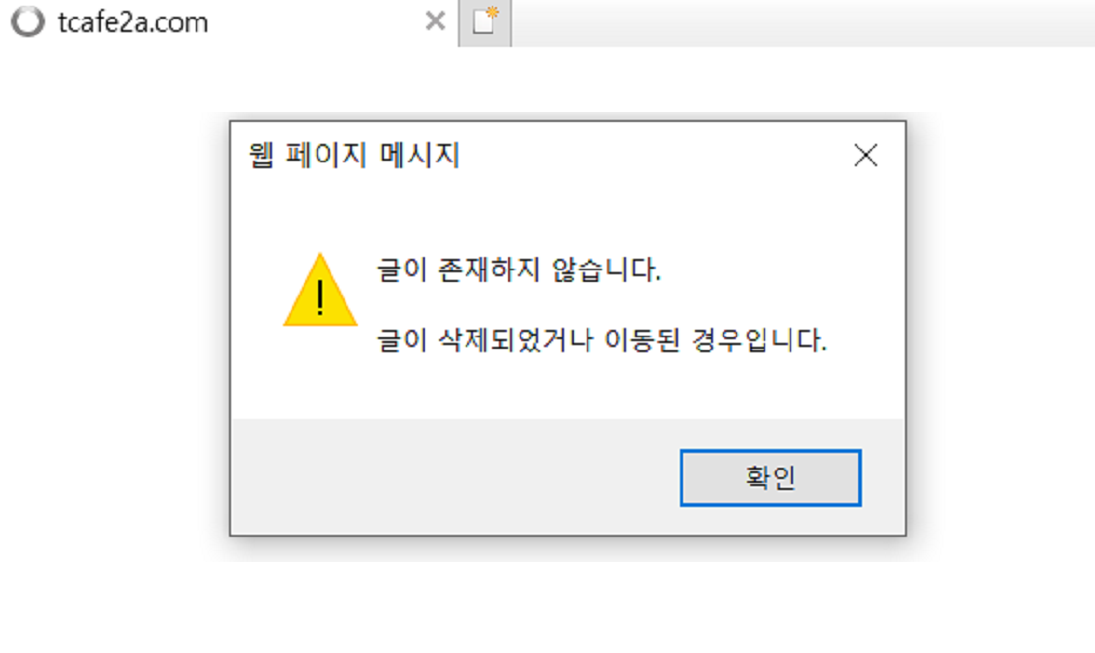The image size is (1095, 653).
Task: Click the 웹 페이지 메시지 dialog title
Action: pyautogui.click(x=354, y=155)
